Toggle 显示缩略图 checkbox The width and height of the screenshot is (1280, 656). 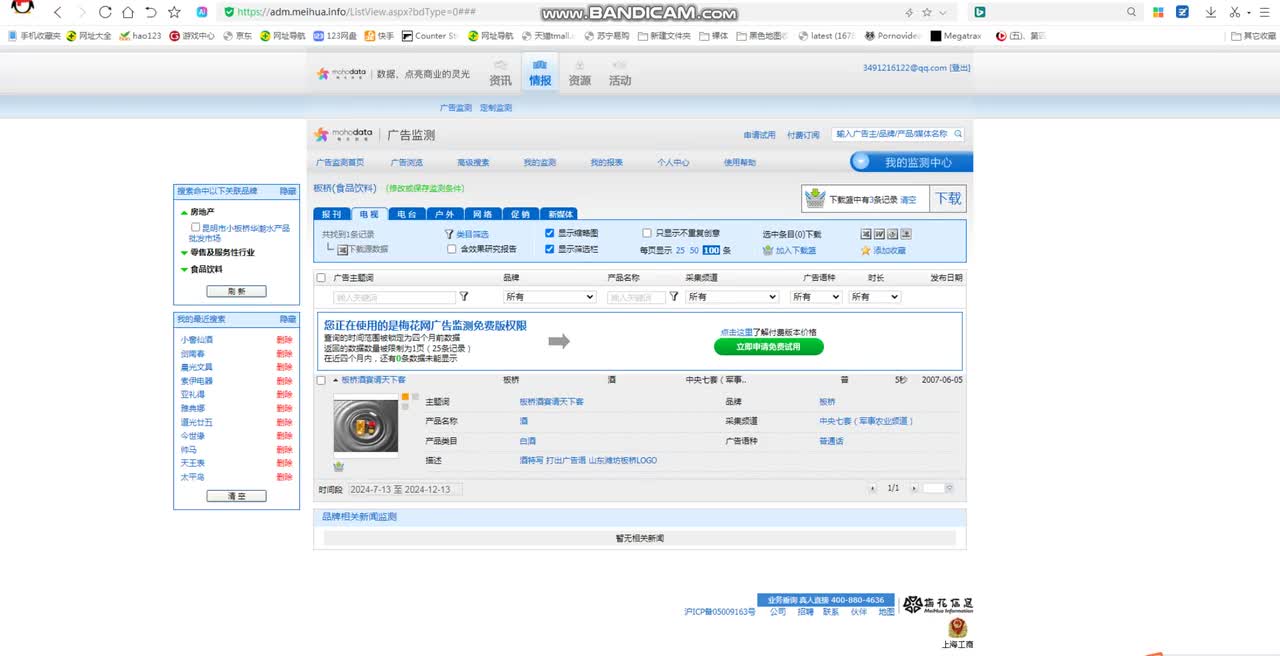click(550, 233)
